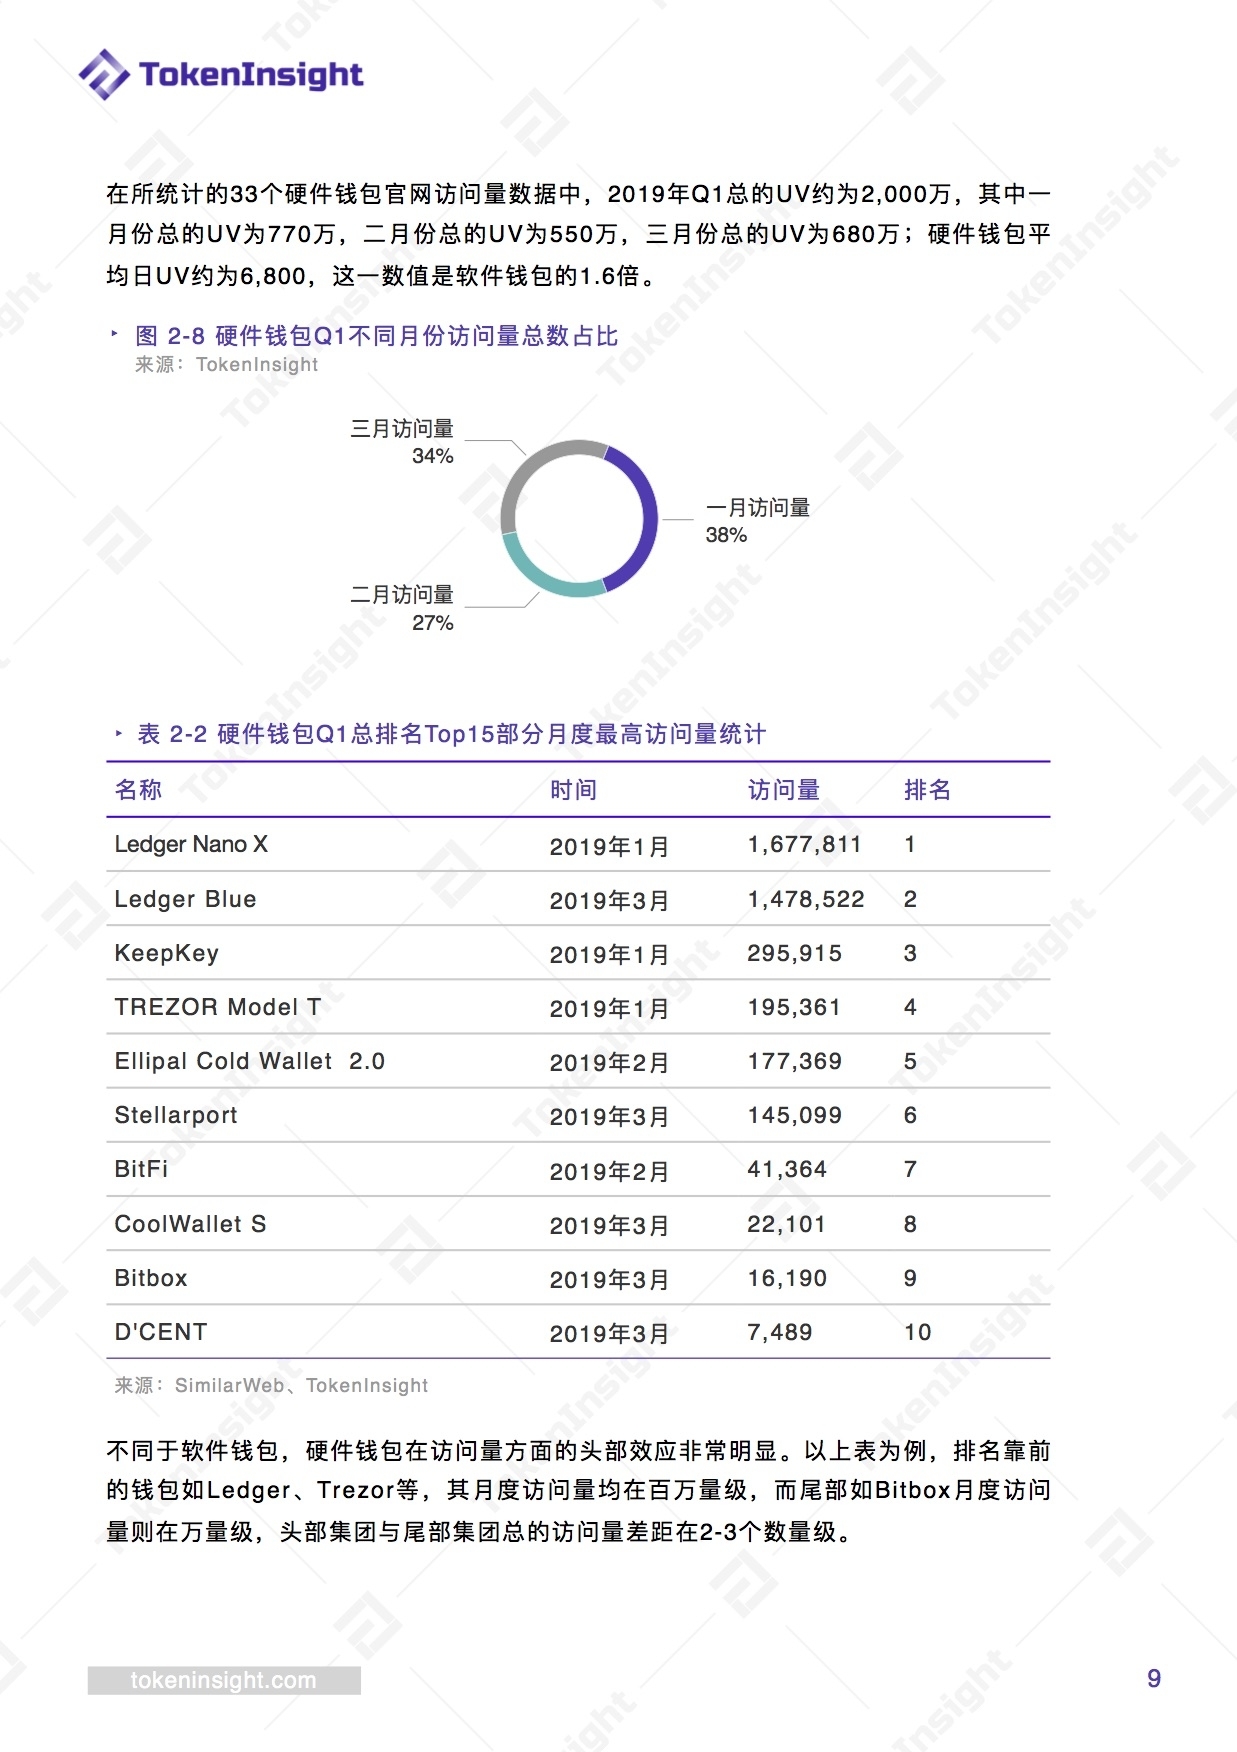
Task: Select the chart label '一月访问量'
Action: point(758,508)
